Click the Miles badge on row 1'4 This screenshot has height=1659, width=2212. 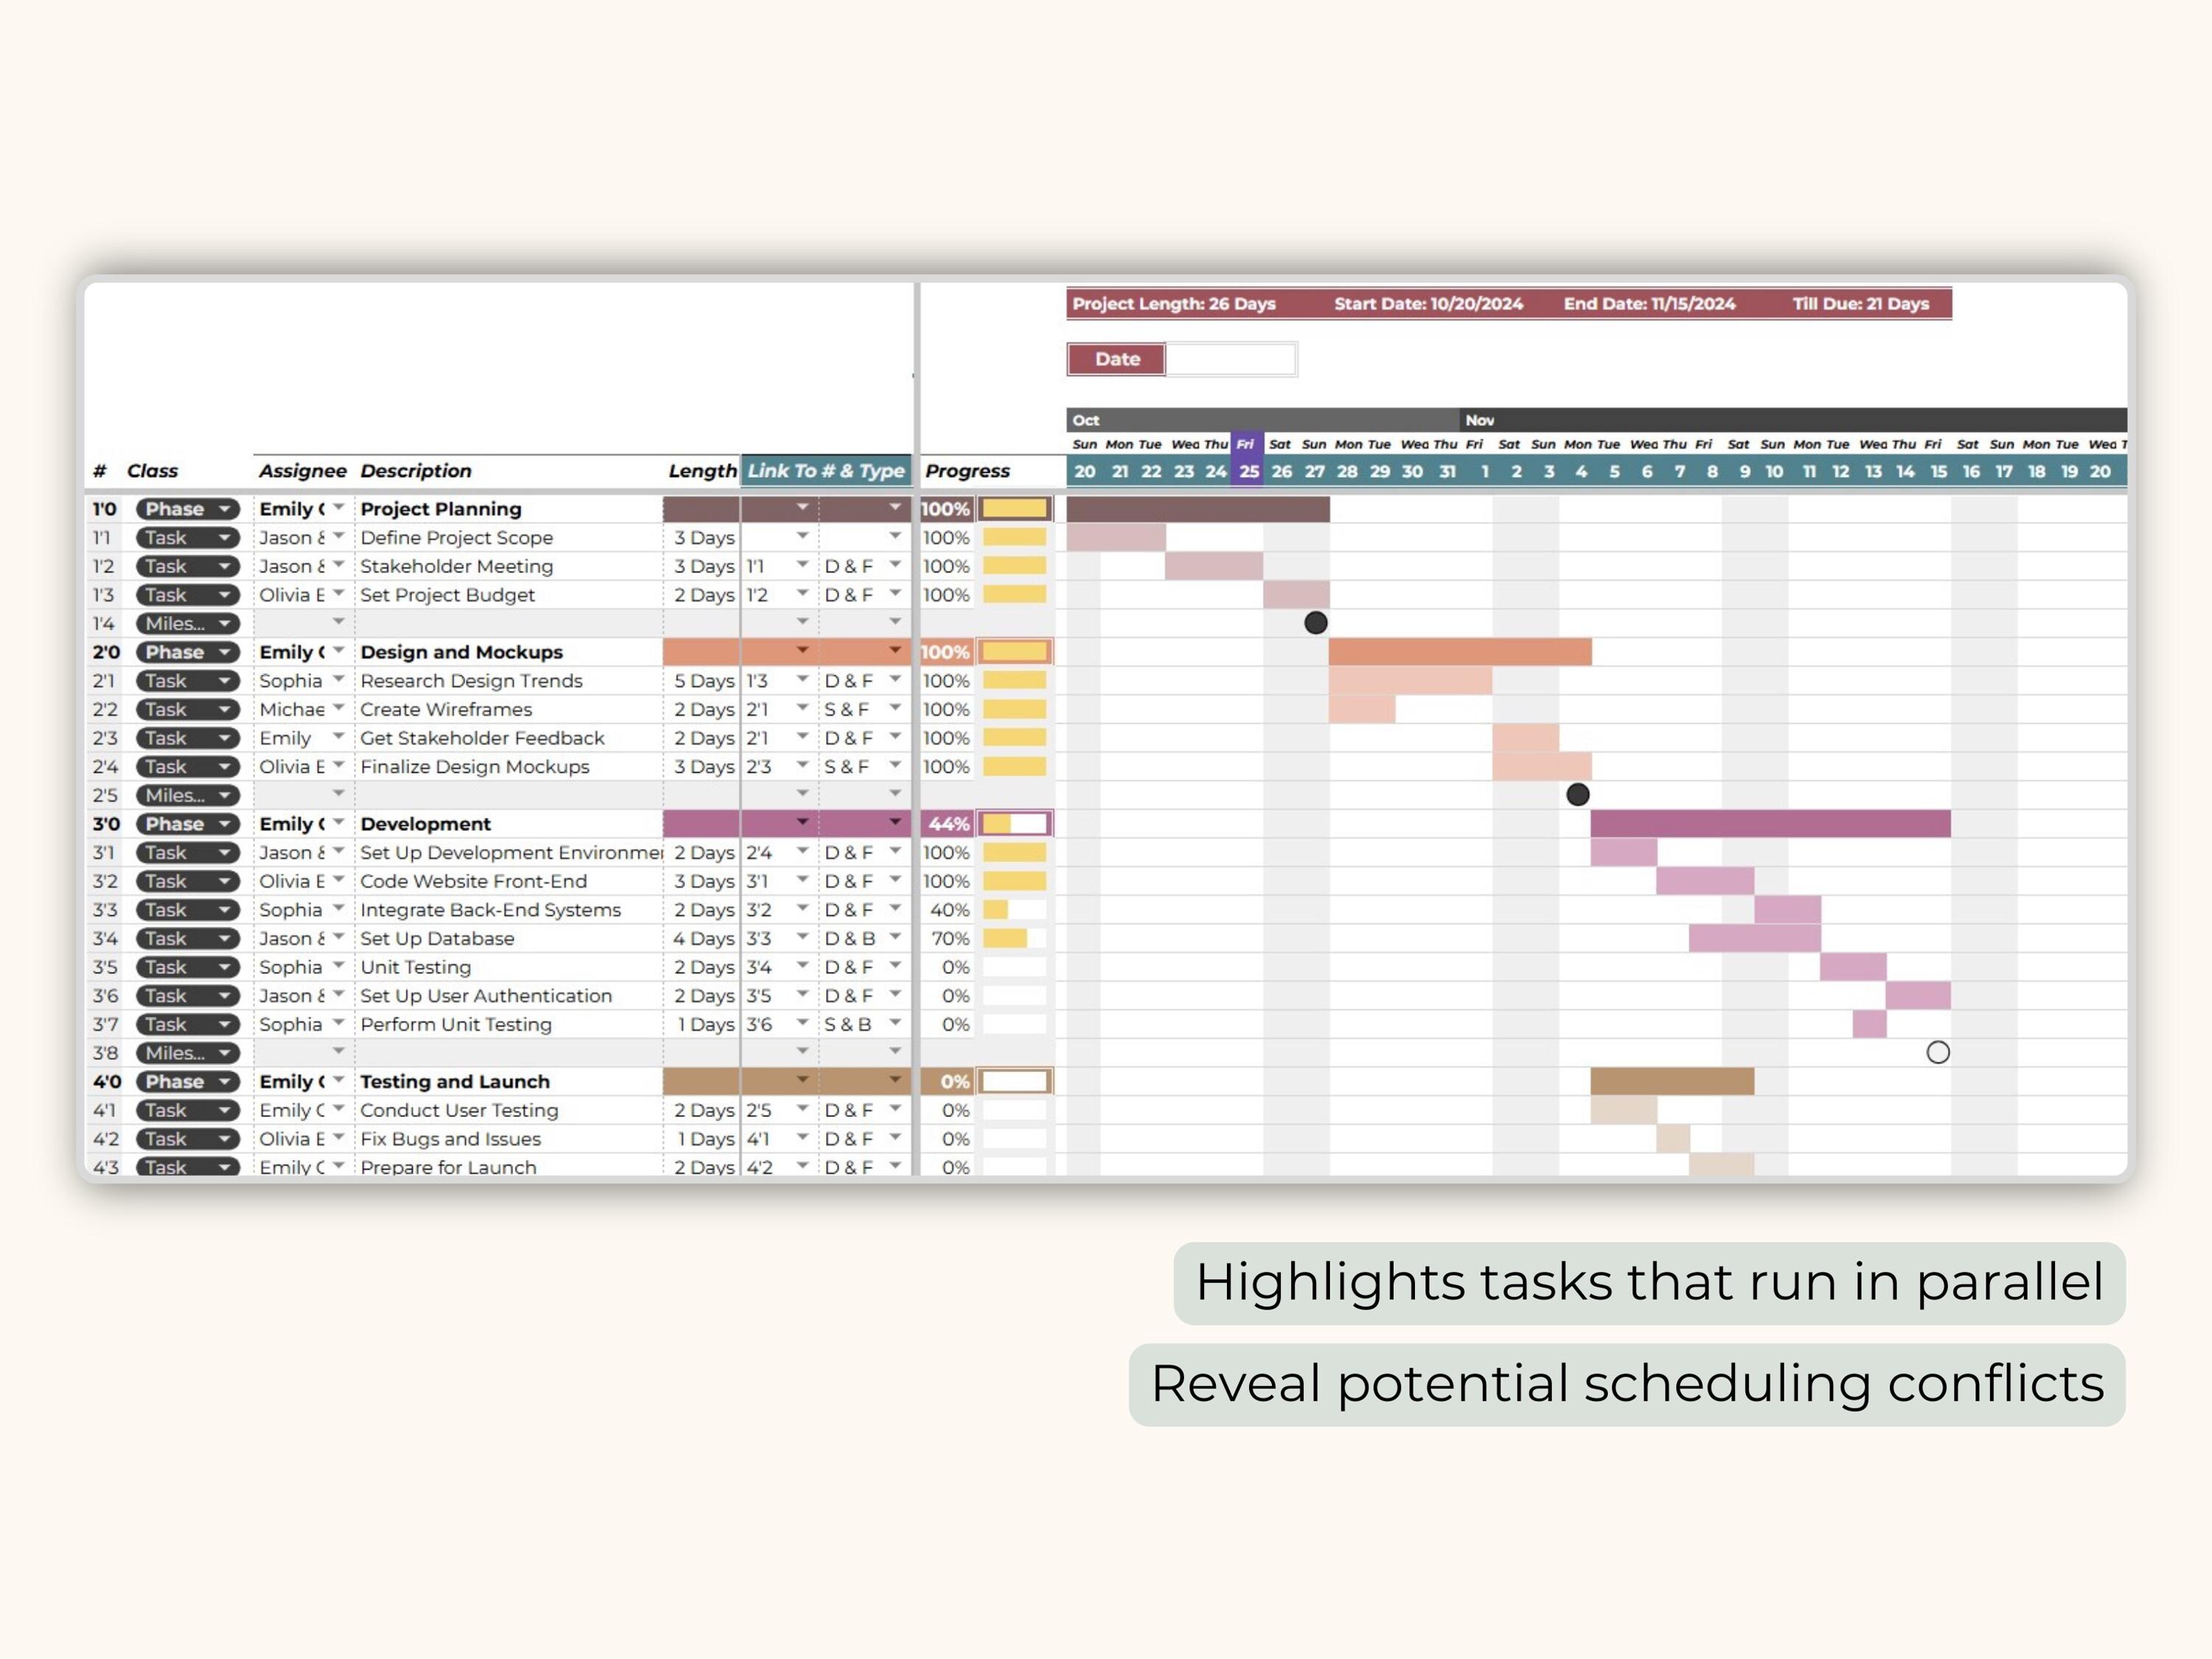point(185,623)
